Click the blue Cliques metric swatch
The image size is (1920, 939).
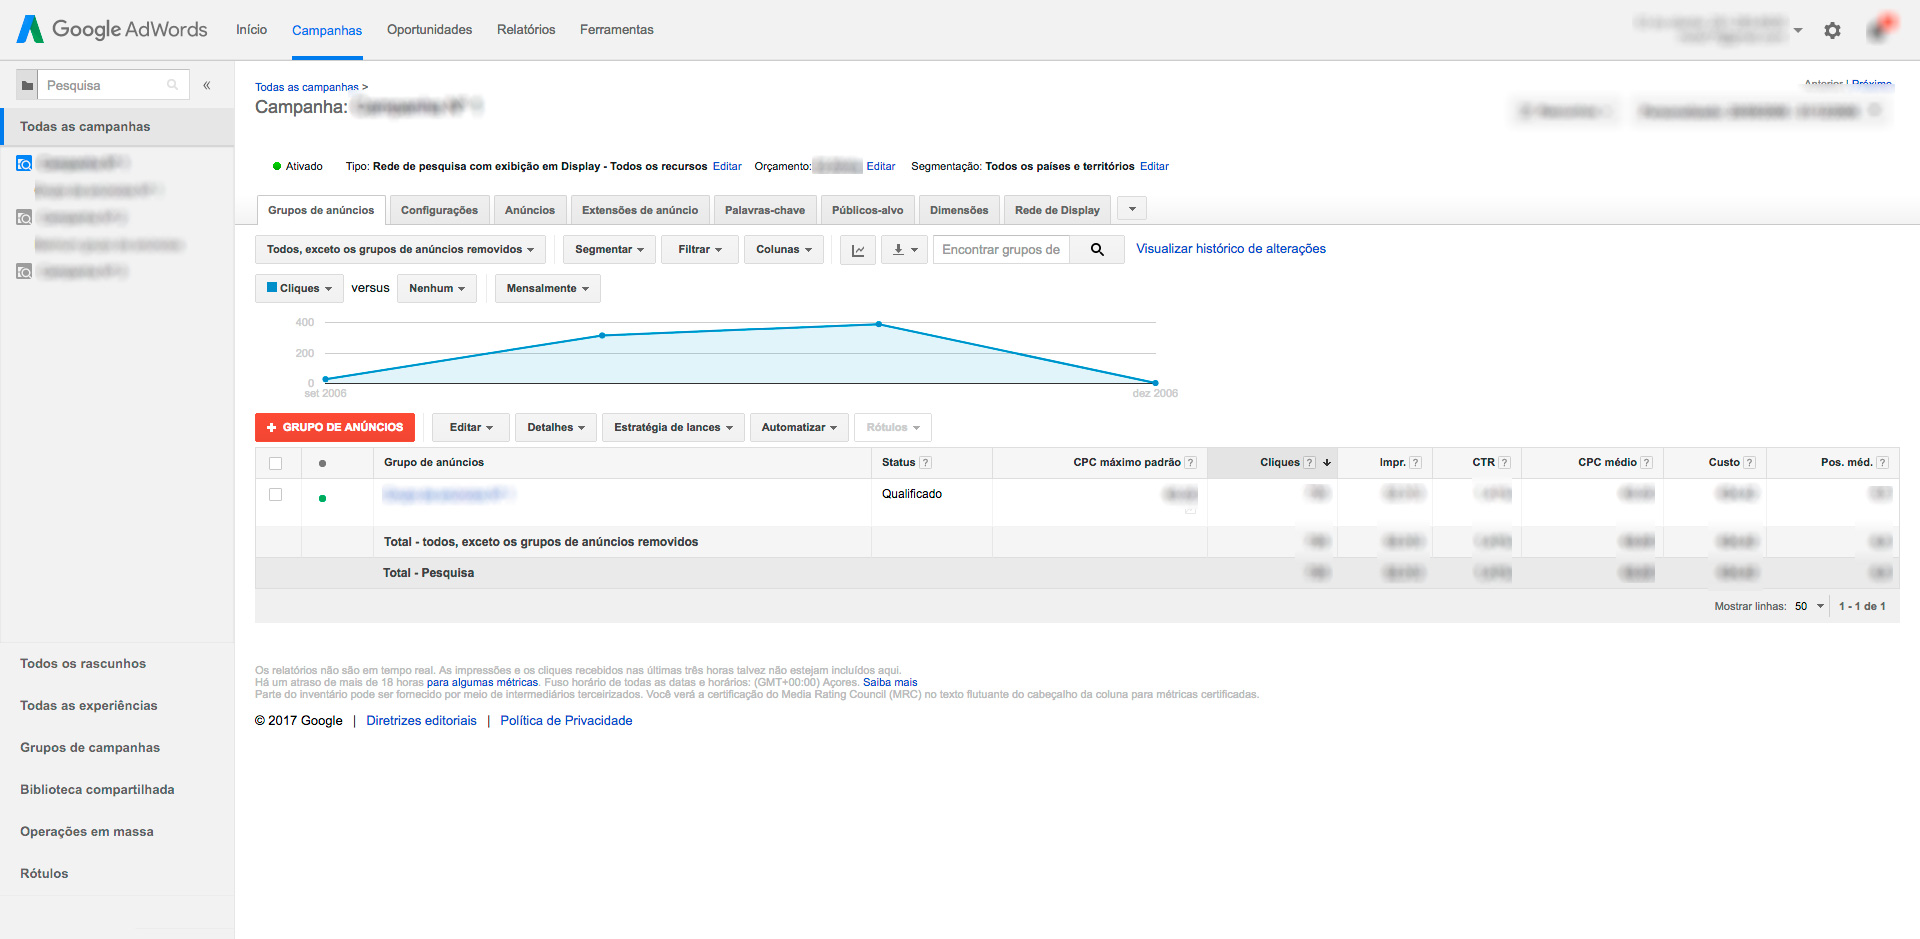[272, 288]
